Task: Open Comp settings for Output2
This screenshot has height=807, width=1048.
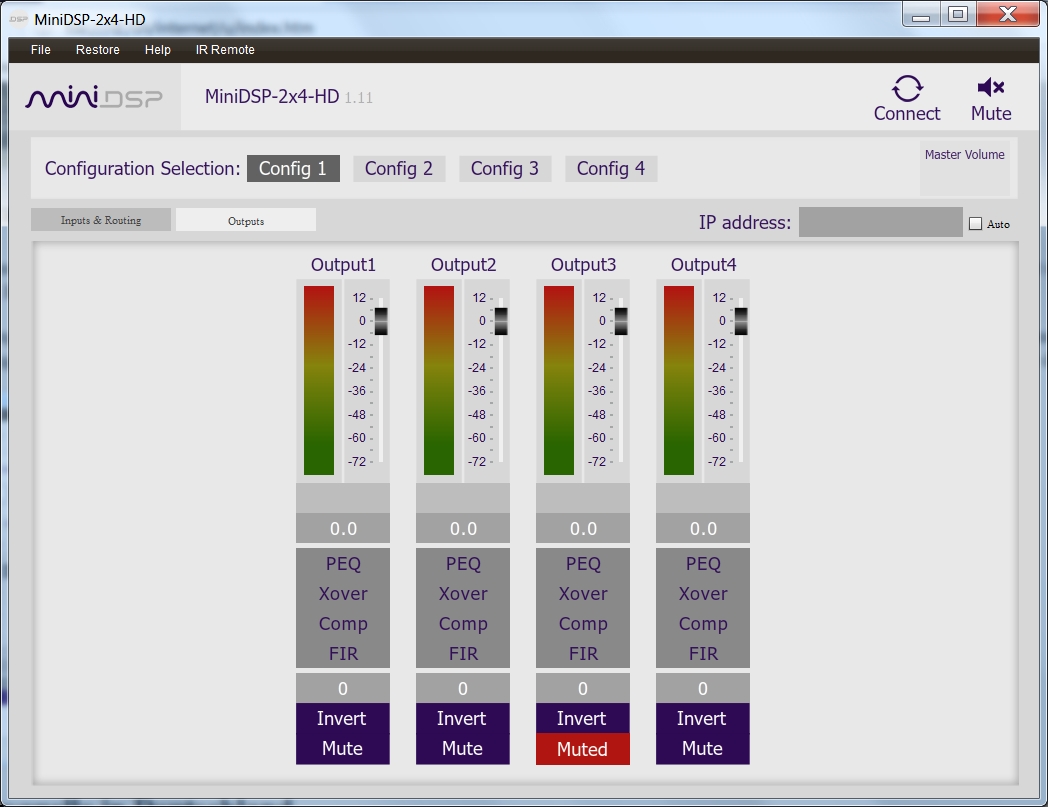Action: point(463,624)
